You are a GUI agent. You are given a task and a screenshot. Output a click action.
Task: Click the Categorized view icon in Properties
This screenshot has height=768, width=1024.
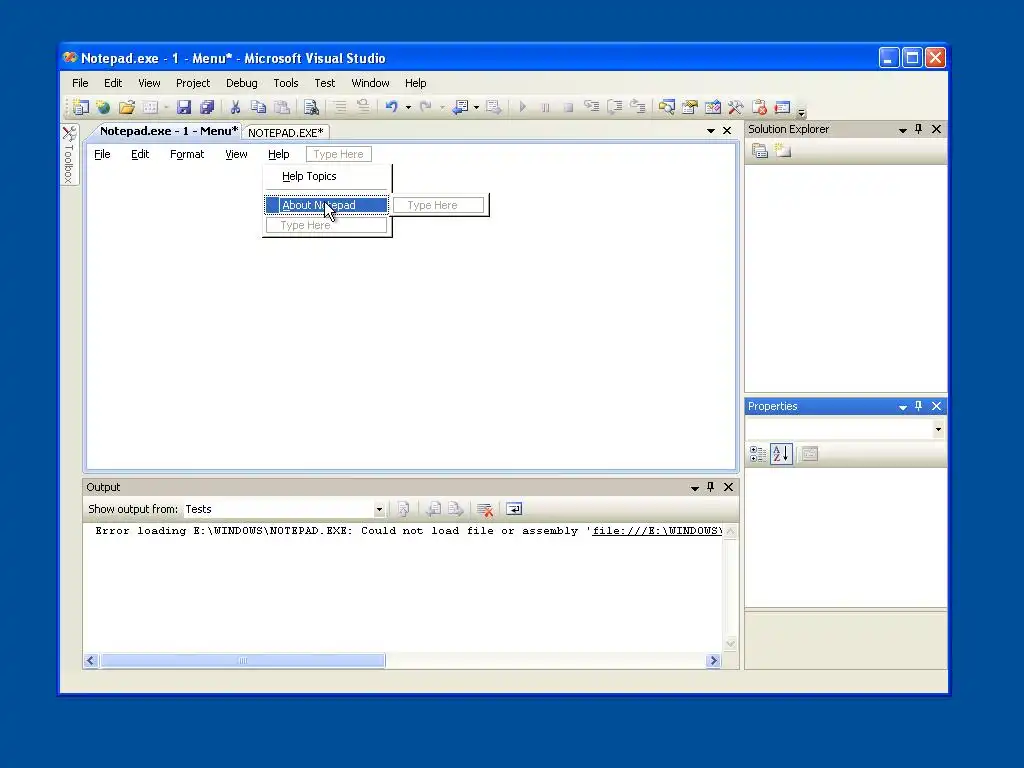758,454
